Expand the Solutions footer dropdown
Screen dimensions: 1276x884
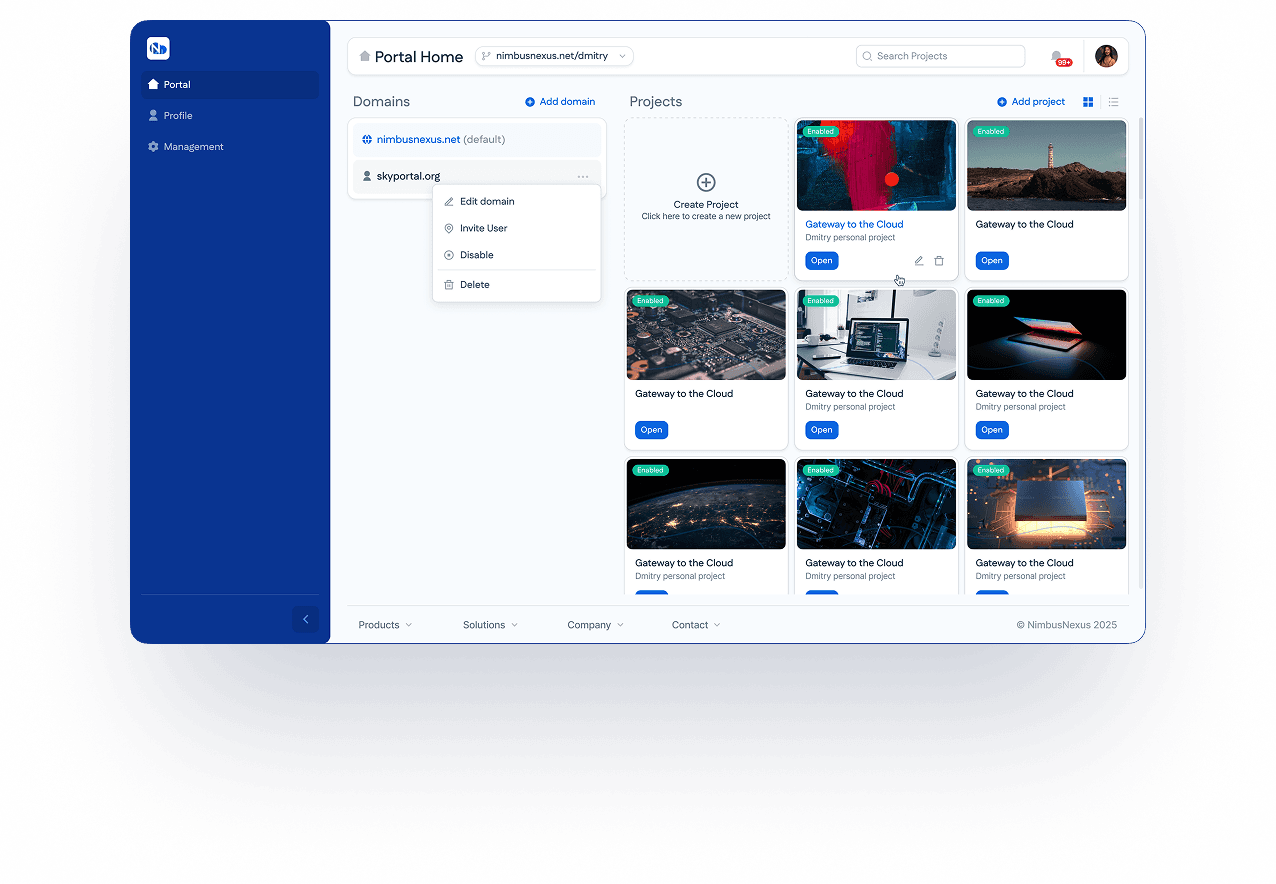point(490,625)
